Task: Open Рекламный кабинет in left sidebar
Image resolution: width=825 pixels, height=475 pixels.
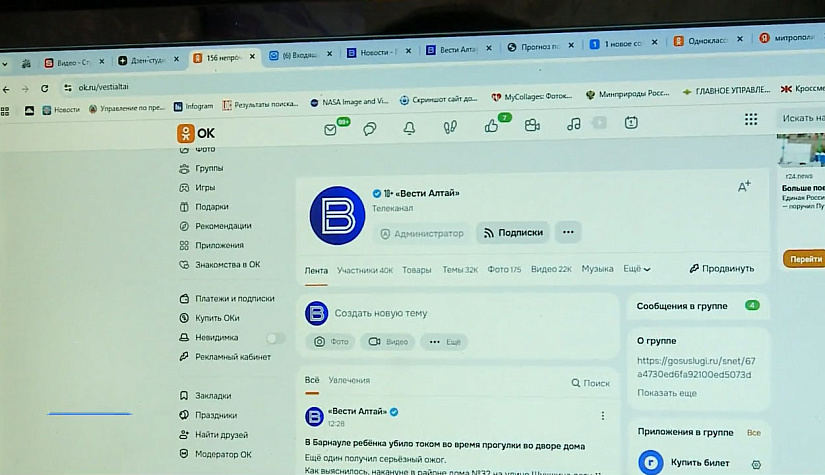Action: (232, 357)
